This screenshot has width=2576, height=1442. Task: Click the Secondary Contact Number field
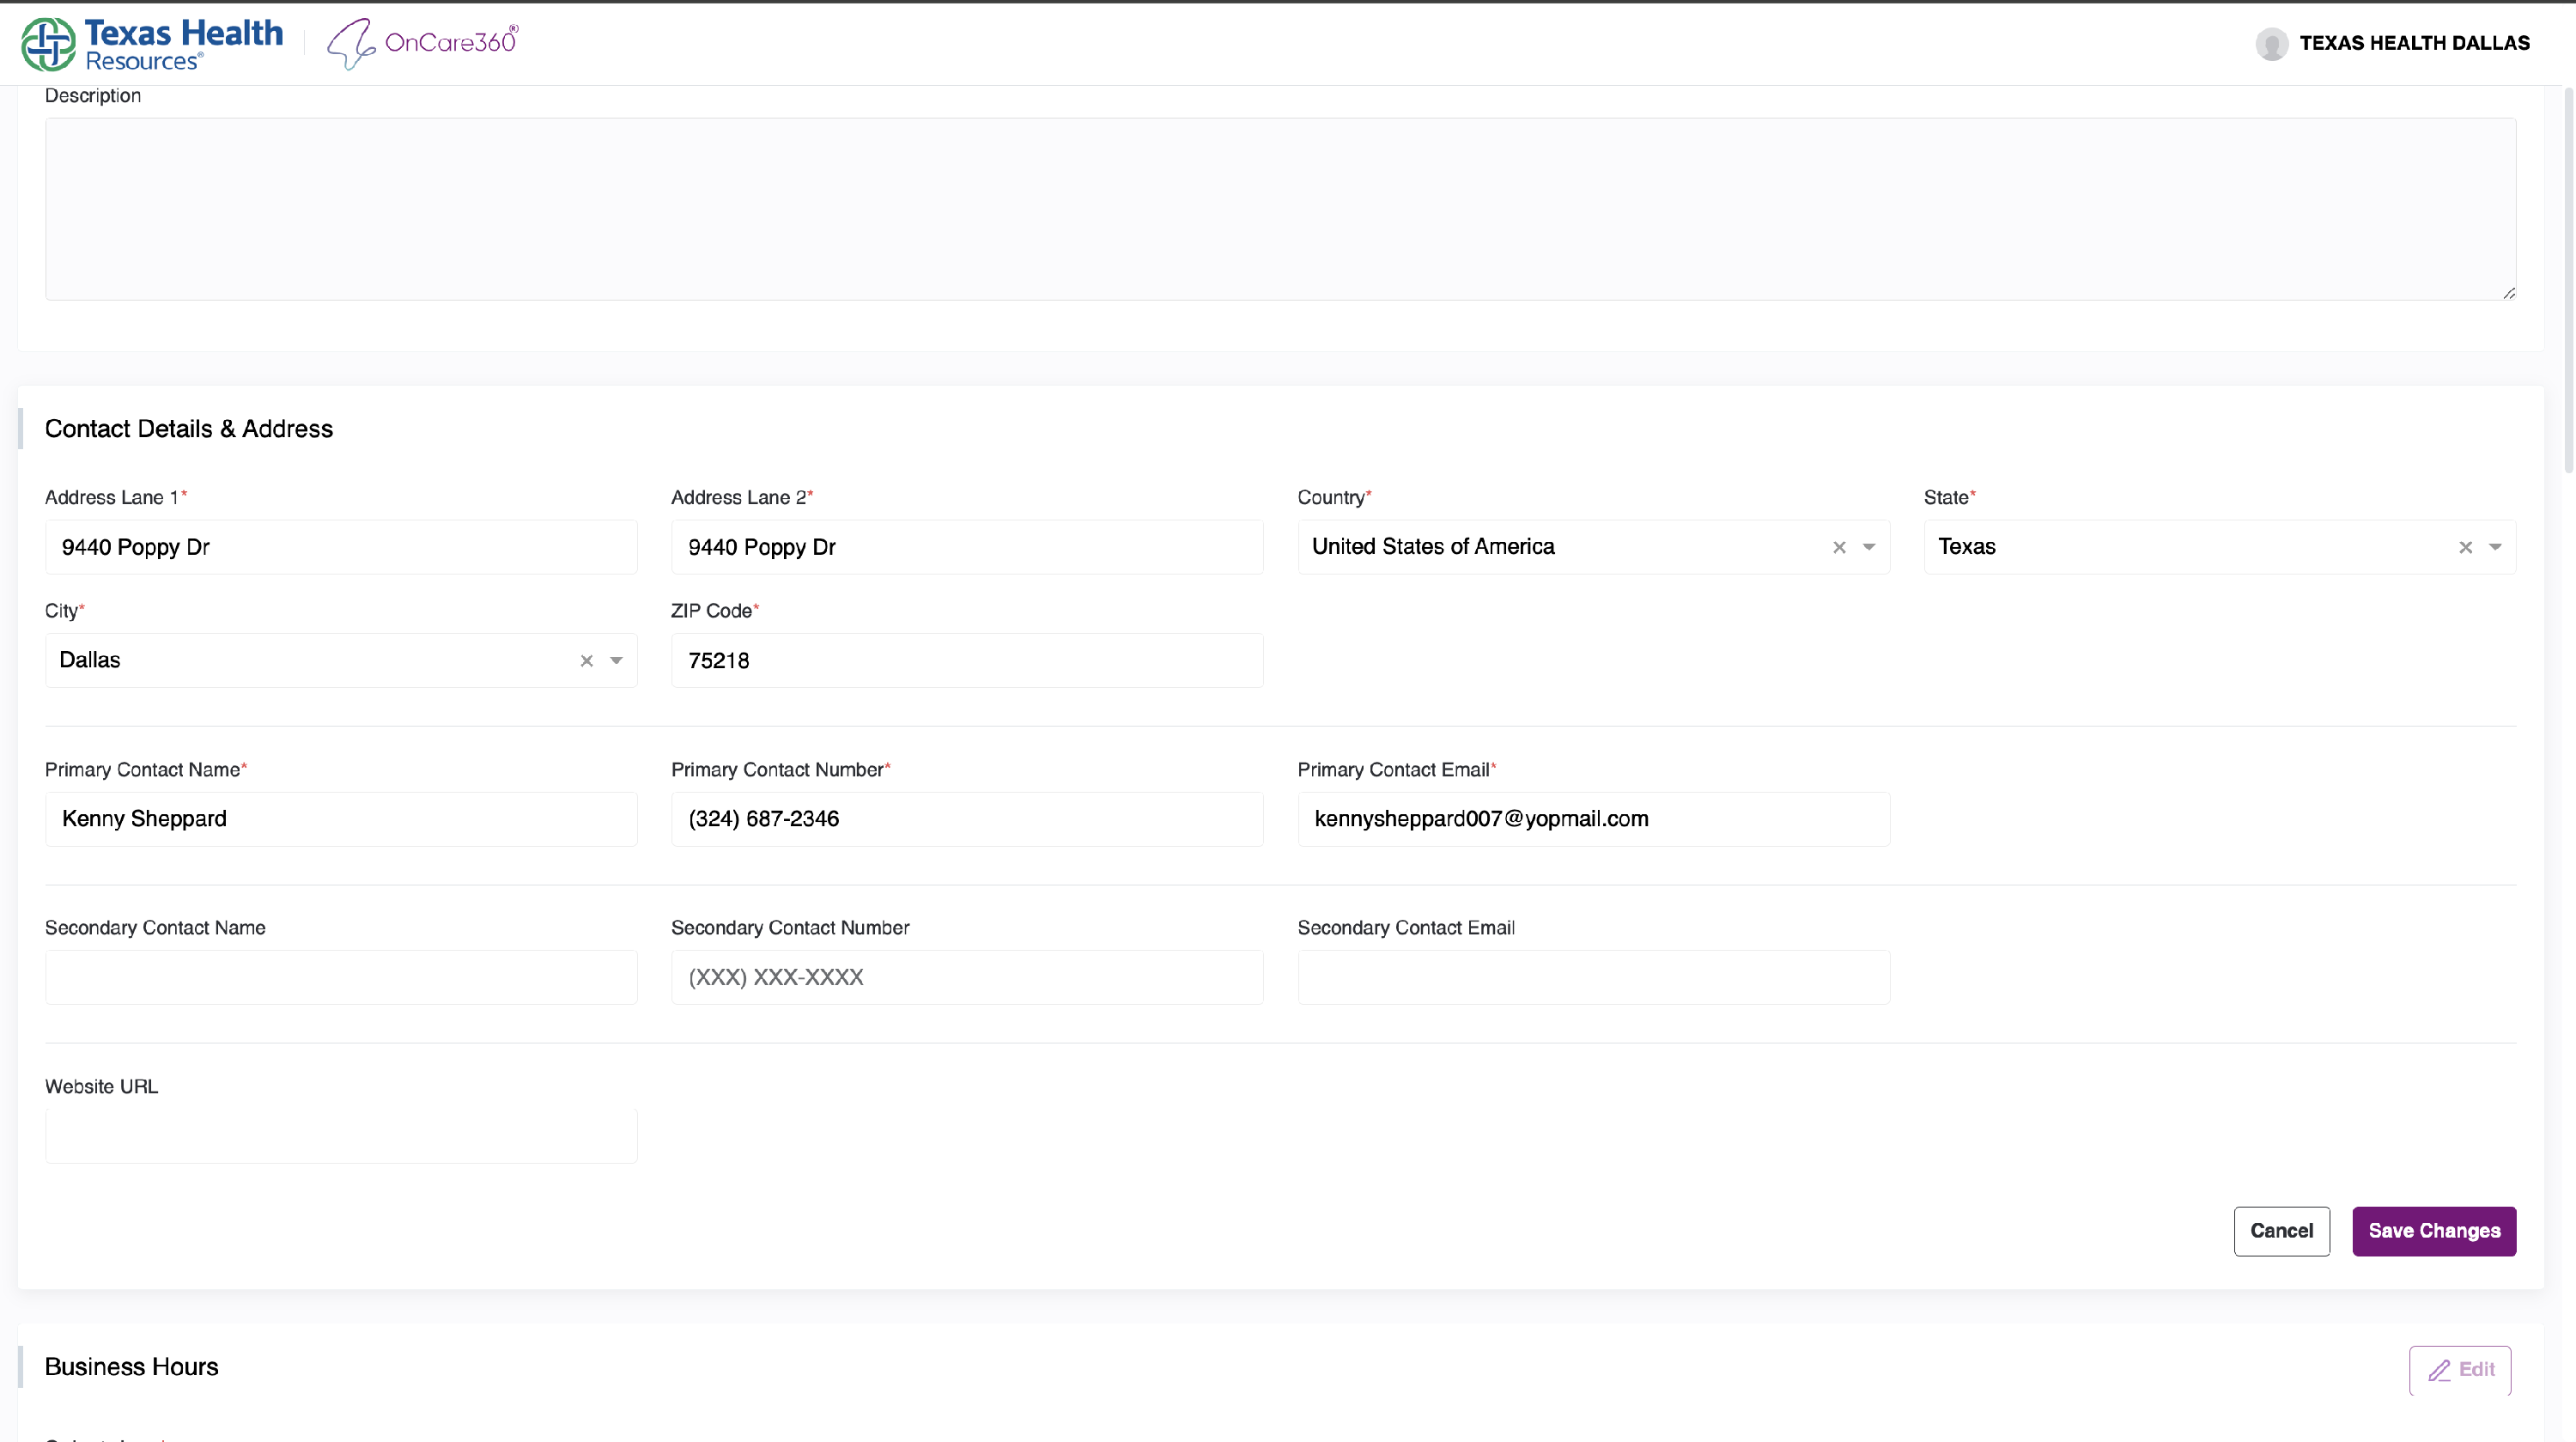tap(967, 977)
